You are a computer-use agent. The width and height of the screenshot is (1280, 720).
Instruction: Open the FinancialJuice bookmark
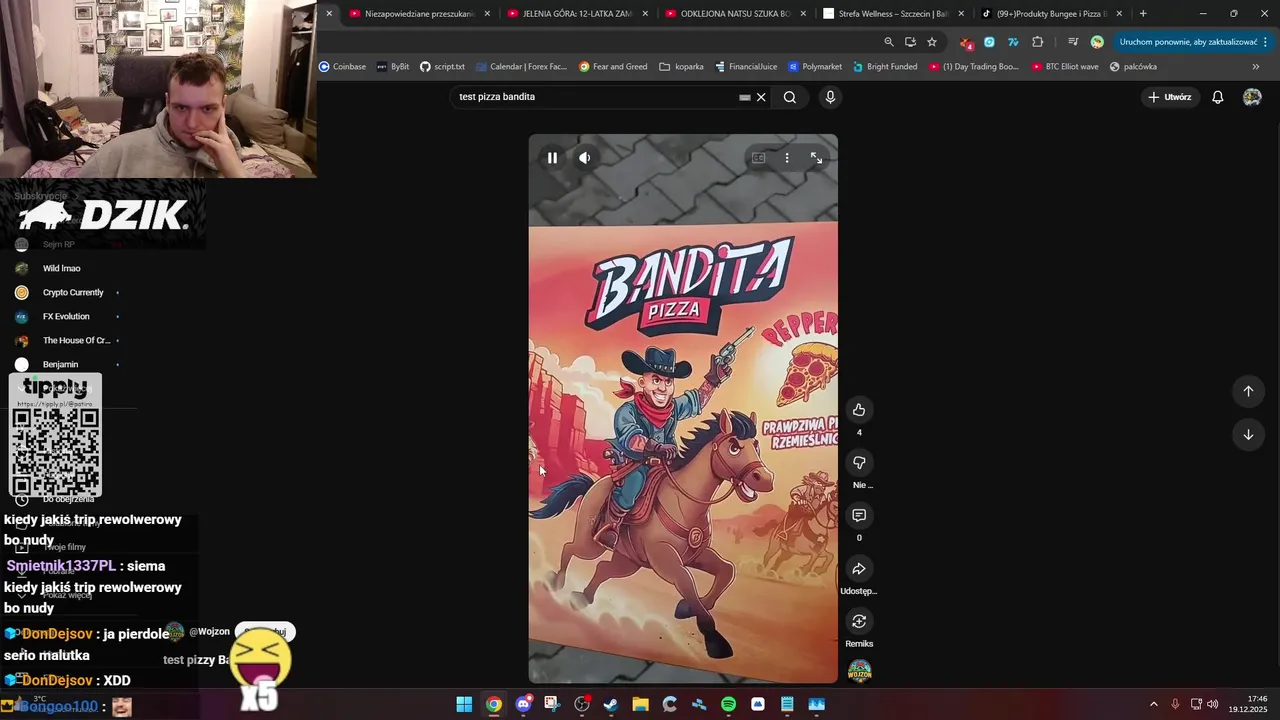click(x=746, y=67)
